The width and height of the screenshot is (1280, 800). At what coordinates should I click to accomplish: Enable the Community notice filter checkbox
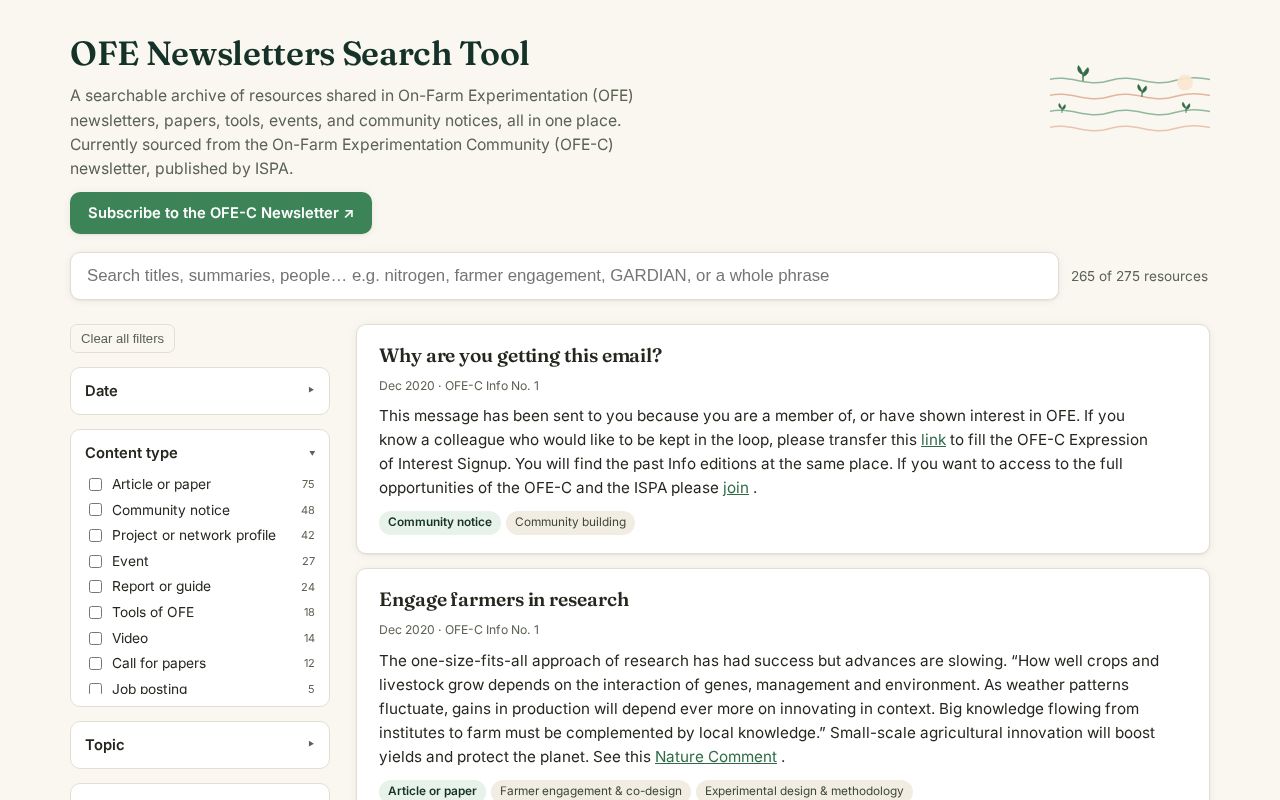pos(95,510)
